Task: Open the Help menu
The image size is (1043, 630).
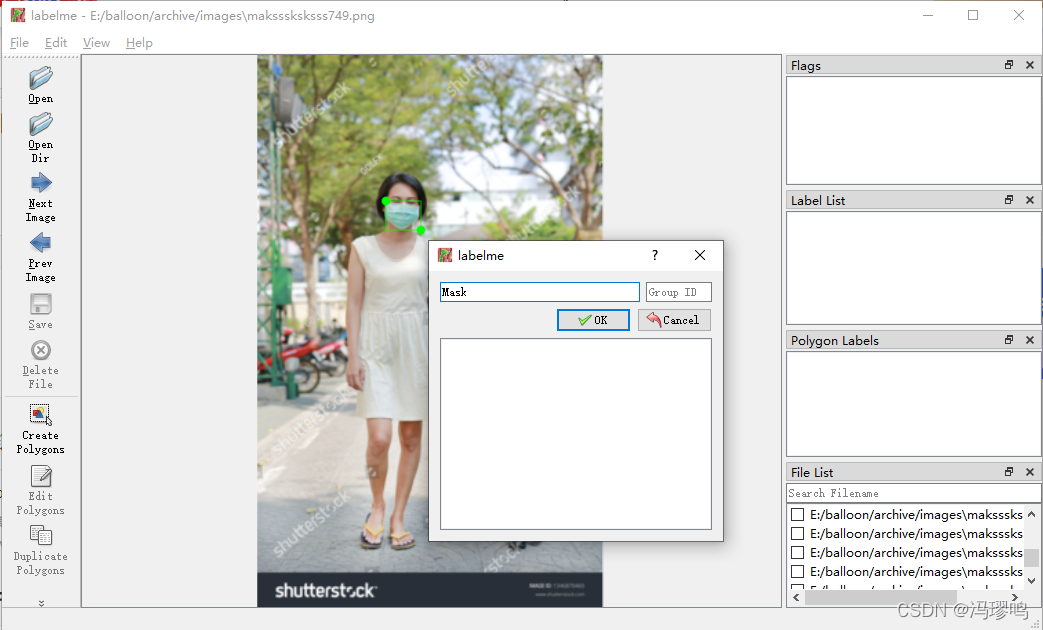Action: click(139, 43)
